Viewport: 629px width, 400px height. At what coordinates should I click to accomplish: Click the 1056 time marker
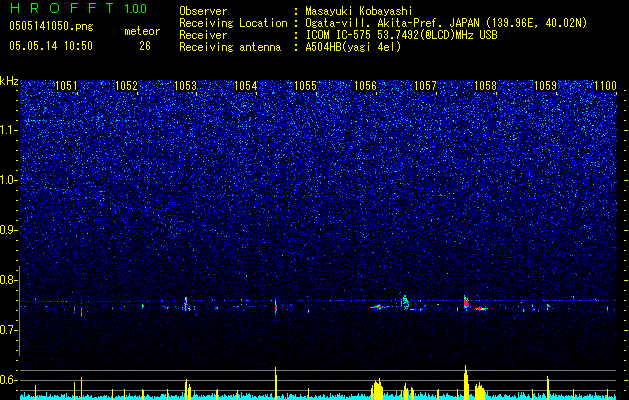365,86
